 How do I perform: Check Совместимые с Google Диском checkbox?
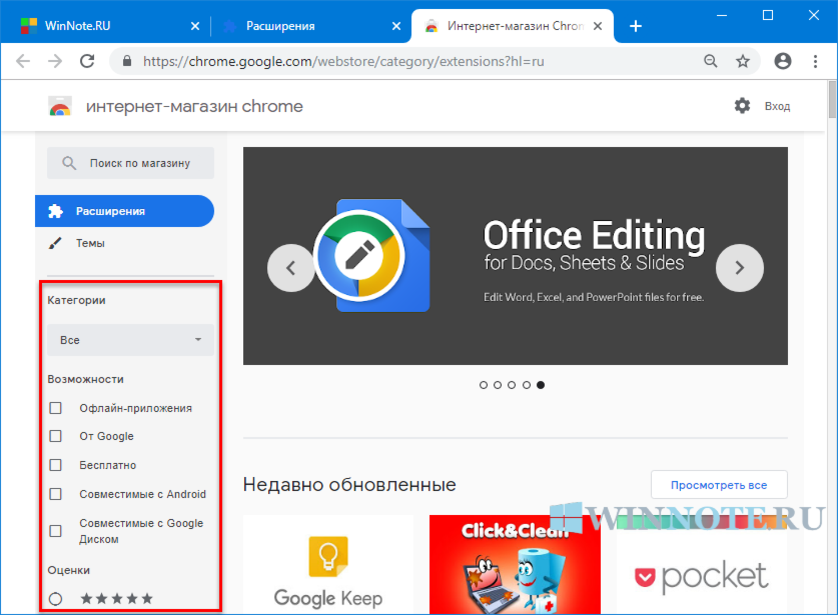click(56, 531)
